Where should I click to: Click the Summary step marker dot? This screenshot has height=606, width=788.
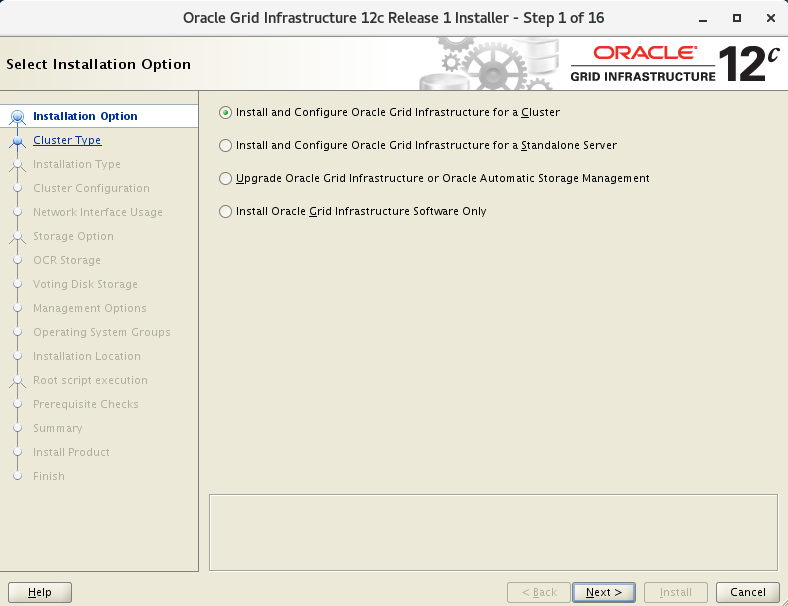pyautogui.click(x=18, y=428)
